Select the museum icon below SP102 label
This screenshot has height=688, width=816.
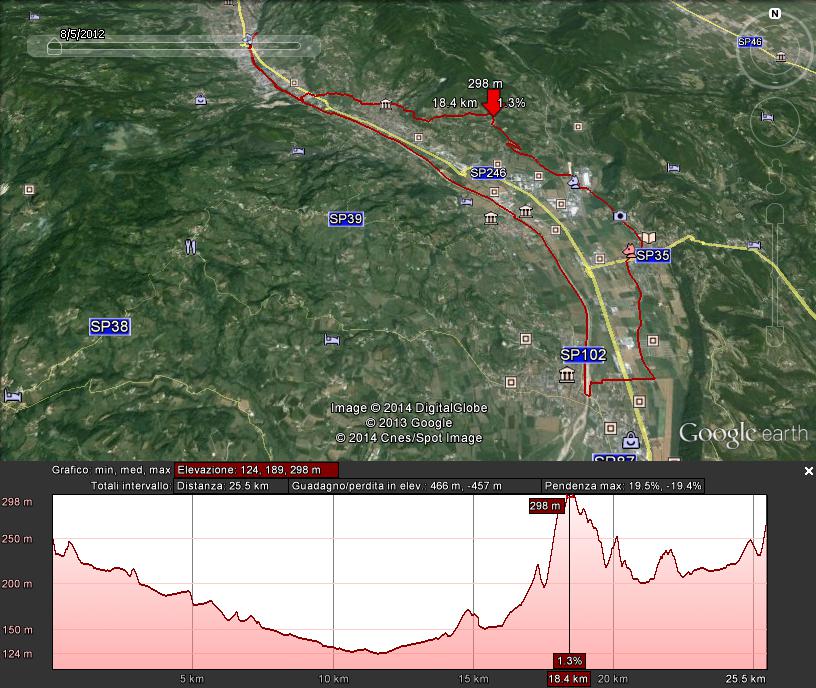tap(567, 375)
